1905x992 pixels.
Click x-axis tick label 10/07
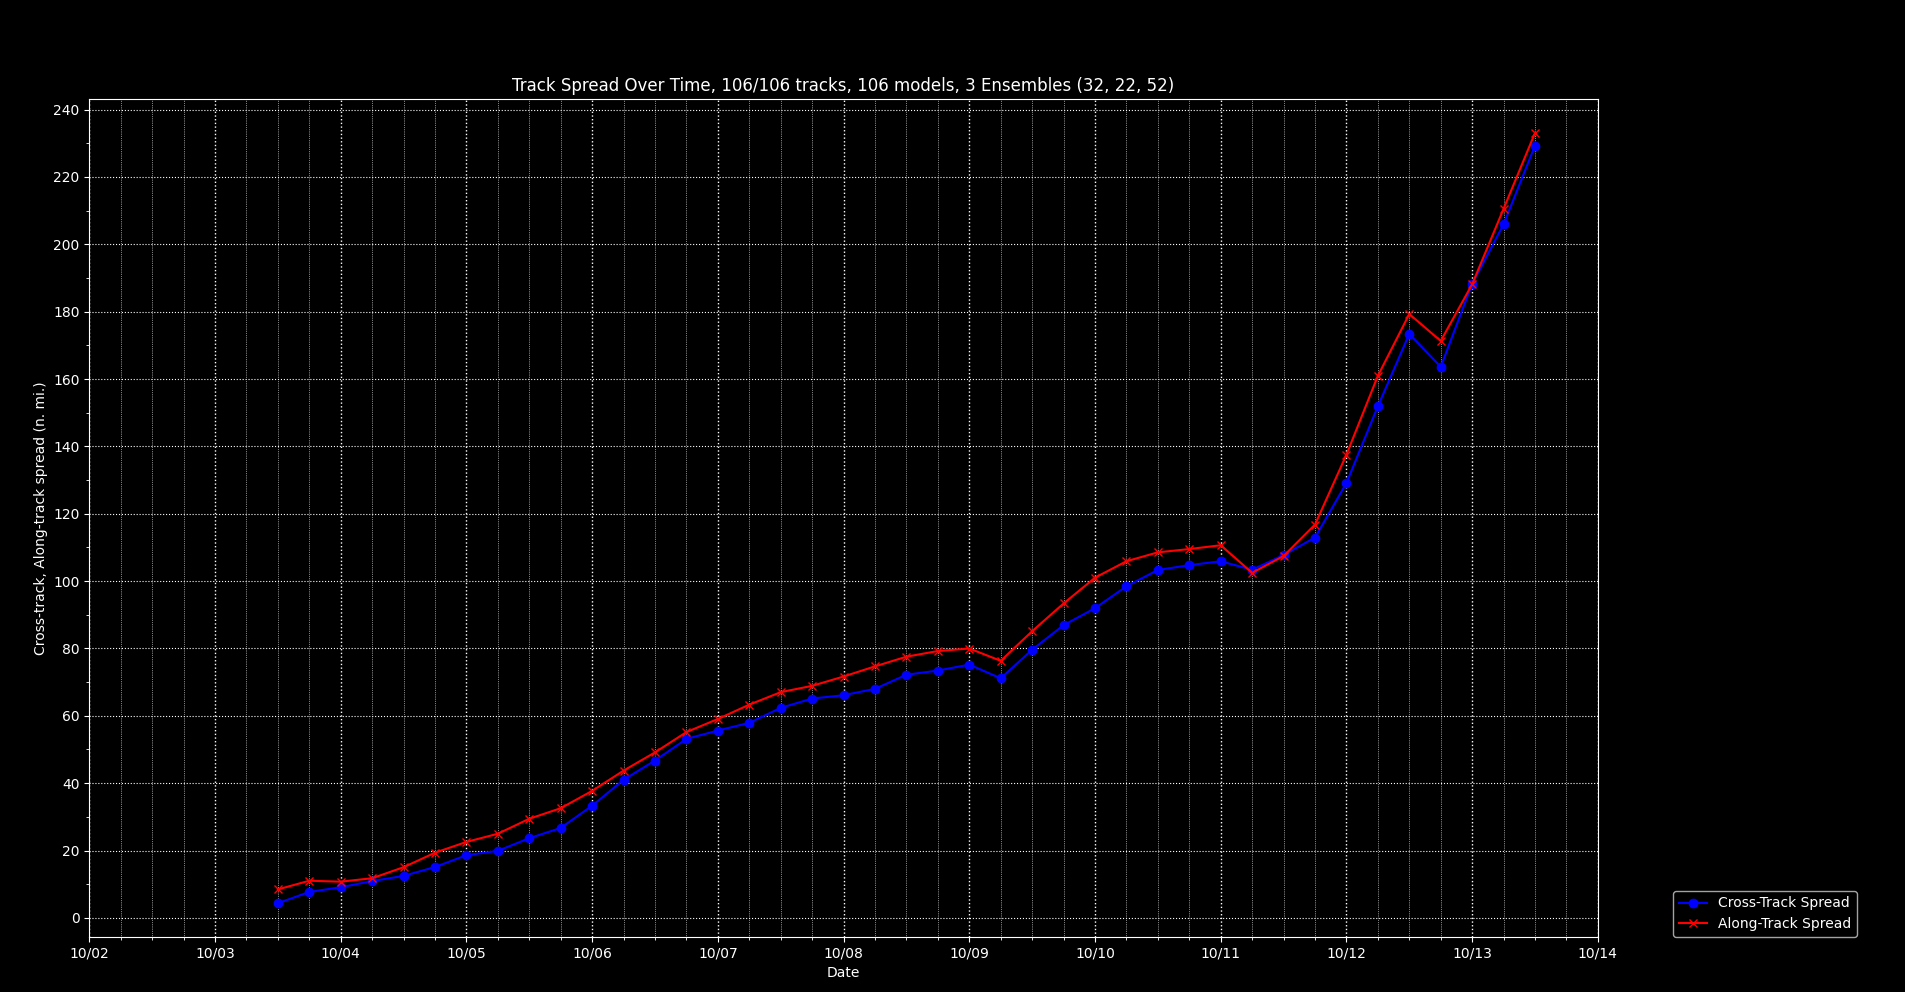(x=718, y=954)
